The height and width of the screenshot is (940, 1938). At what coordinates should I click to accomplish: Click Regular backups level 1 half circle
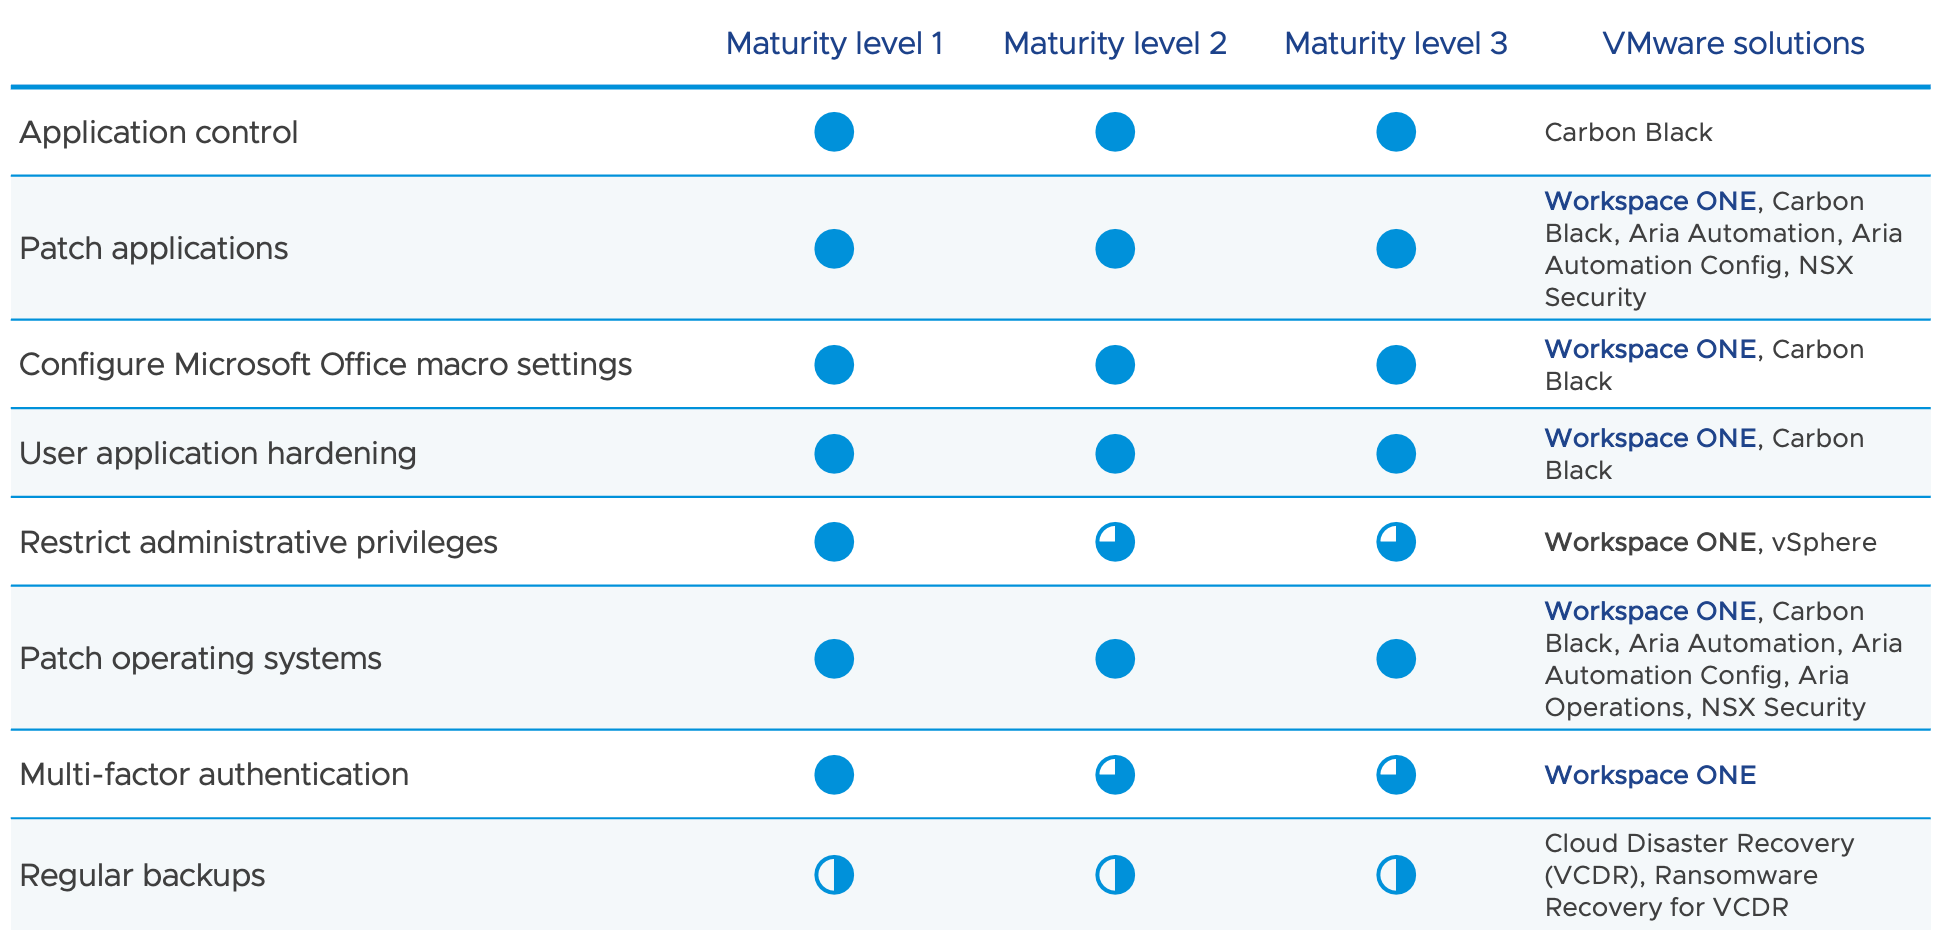(x=834, y=875)
